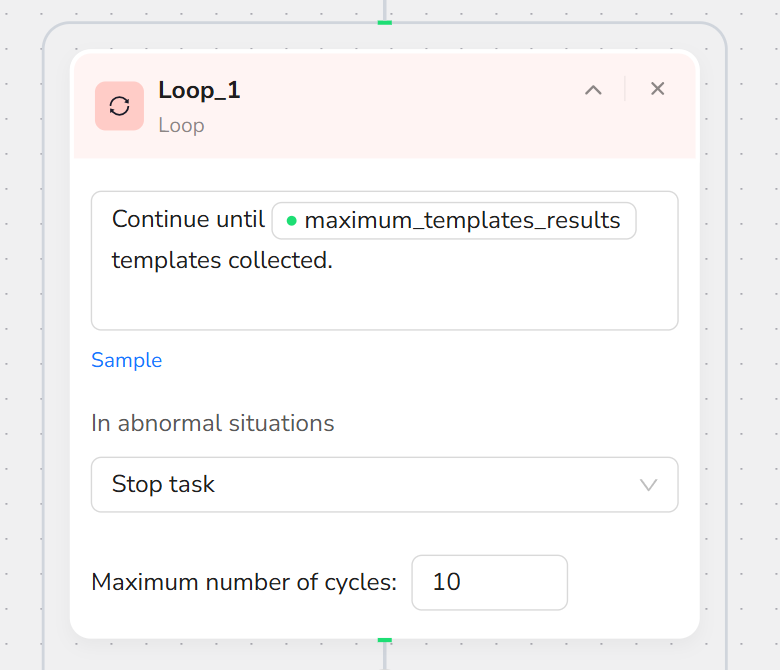Edit the Maximum number of cycles field
This screenshot has height=670, width=780.
(x=489, y=582)
